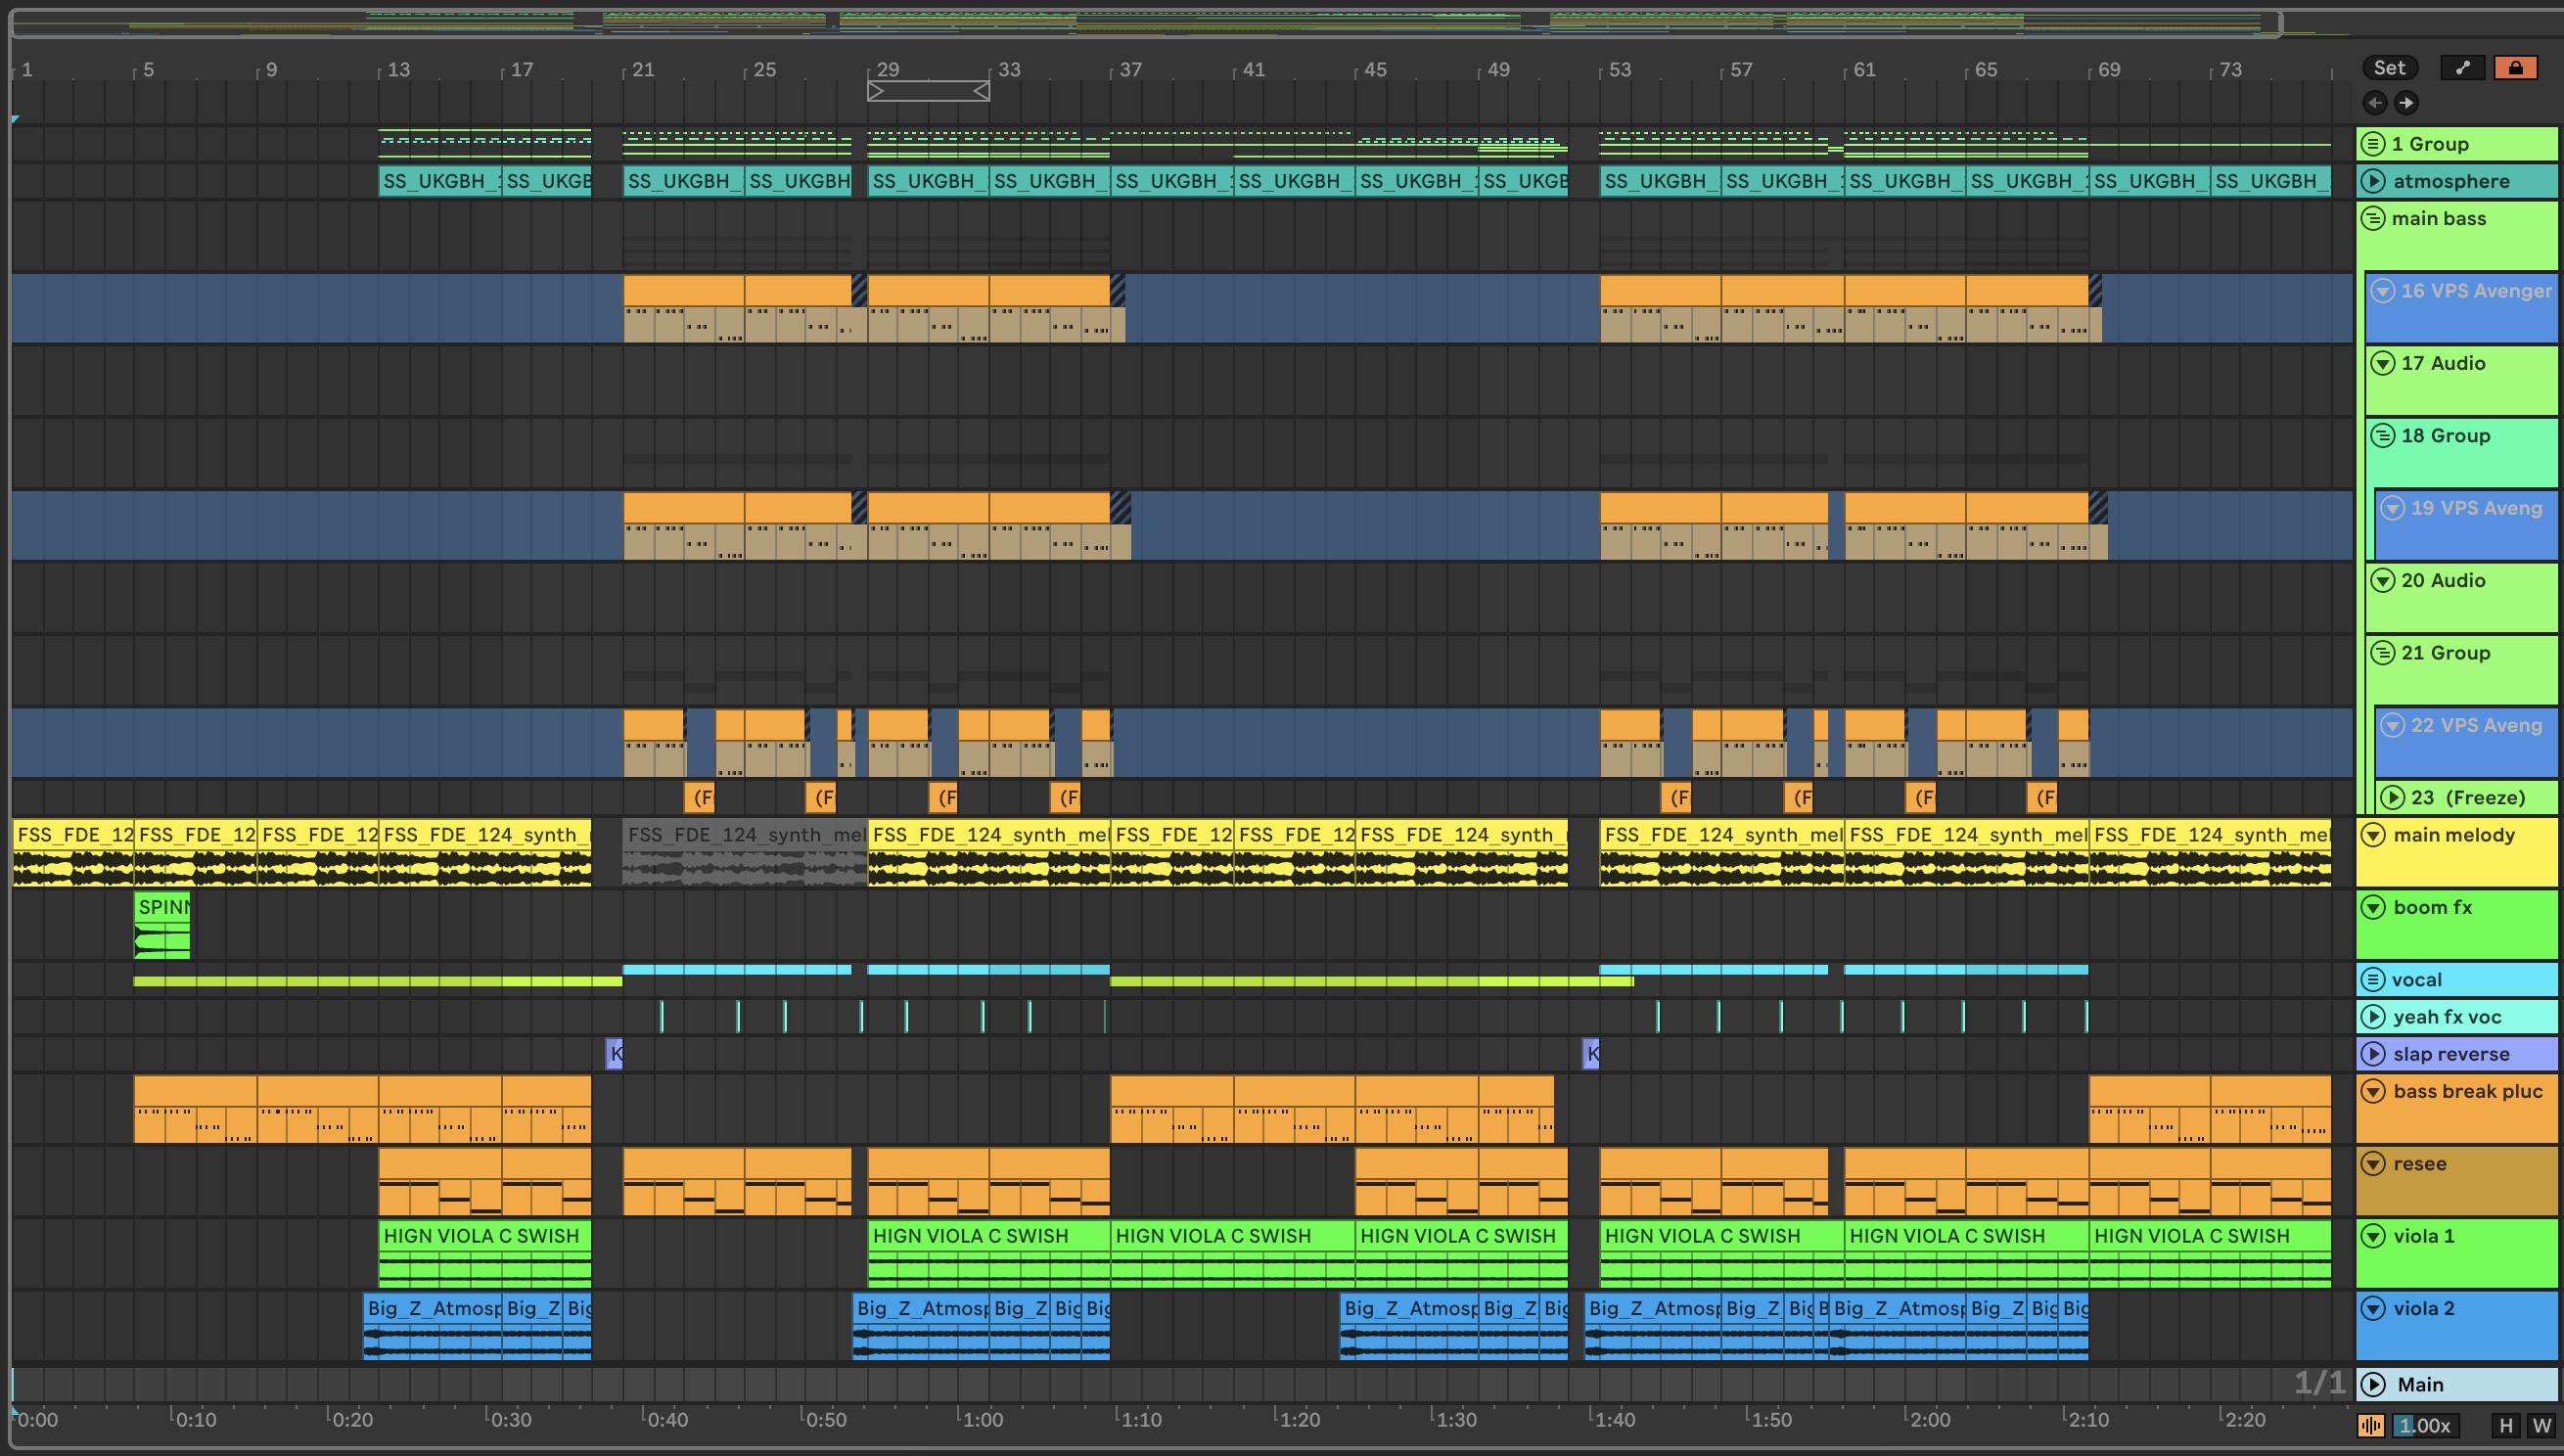The height and width of the screenshot is (1456, 2564).
Task: Collapse the main bass group icon
Action: (x=2372, y=218)
